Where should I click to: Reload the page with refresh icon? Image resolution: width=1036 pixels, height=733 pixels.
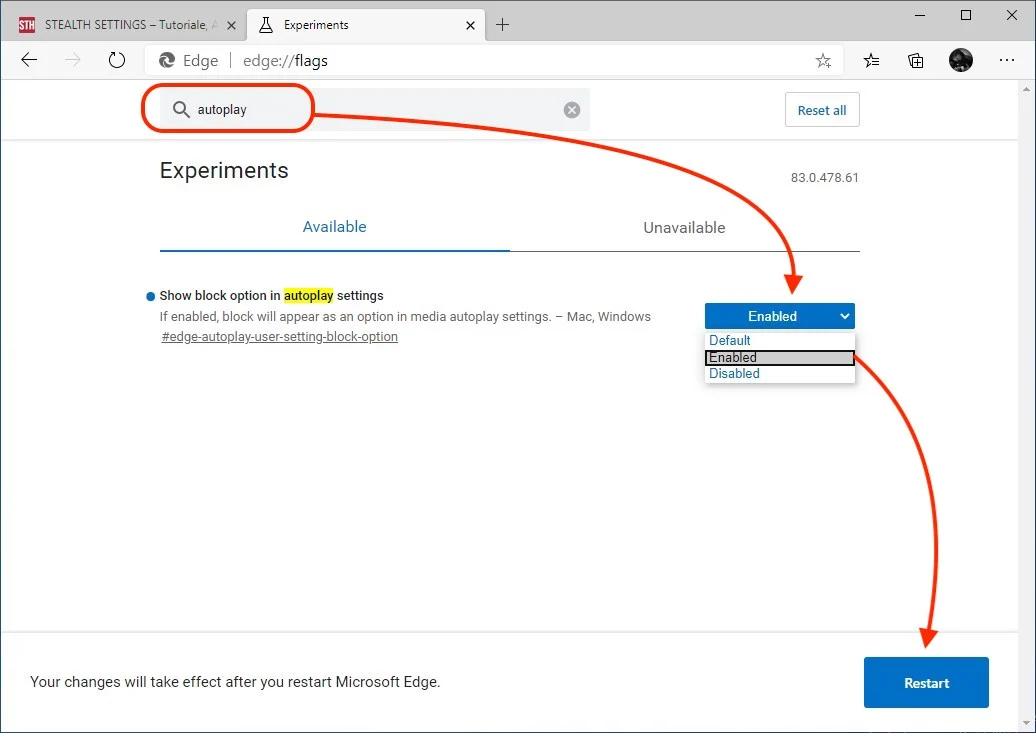click(x=117, y=60)
